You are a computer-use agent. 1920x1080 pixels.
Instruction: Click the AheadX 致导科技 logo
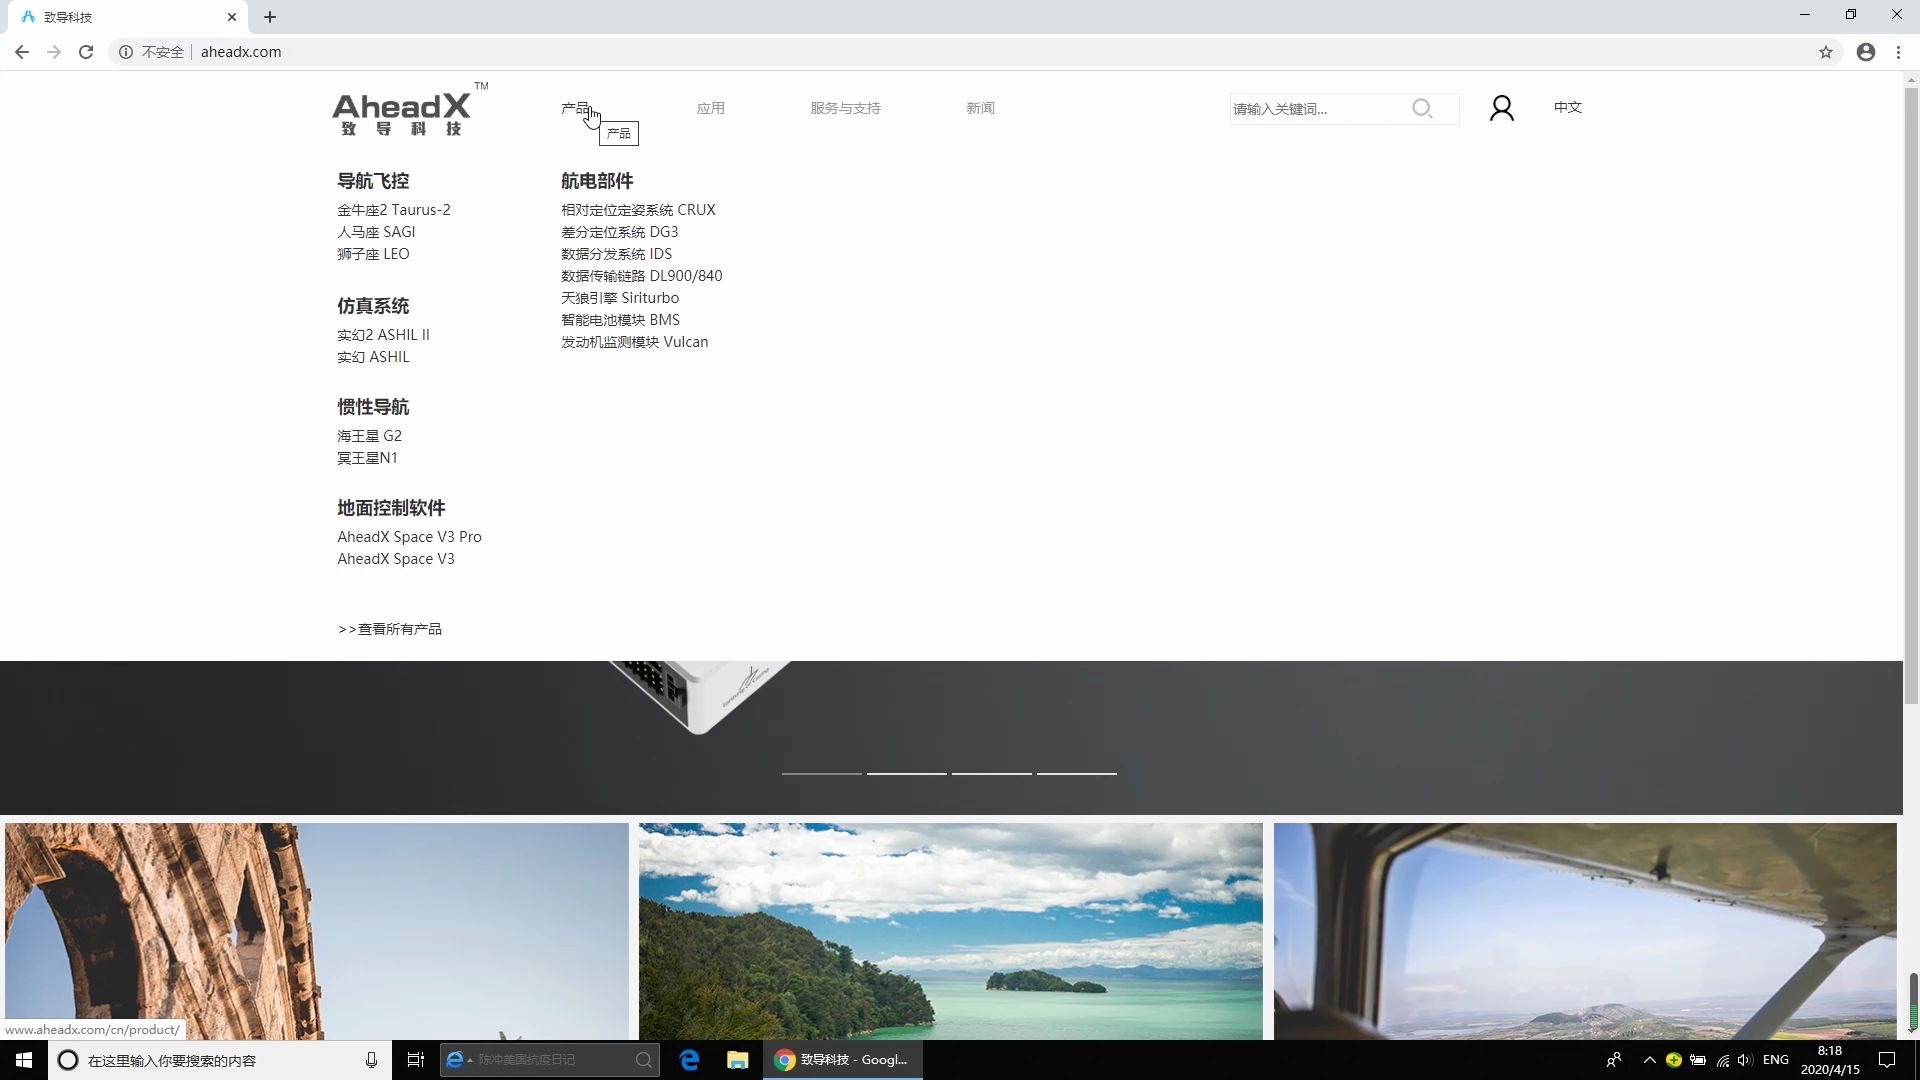[x=410, y=110]
